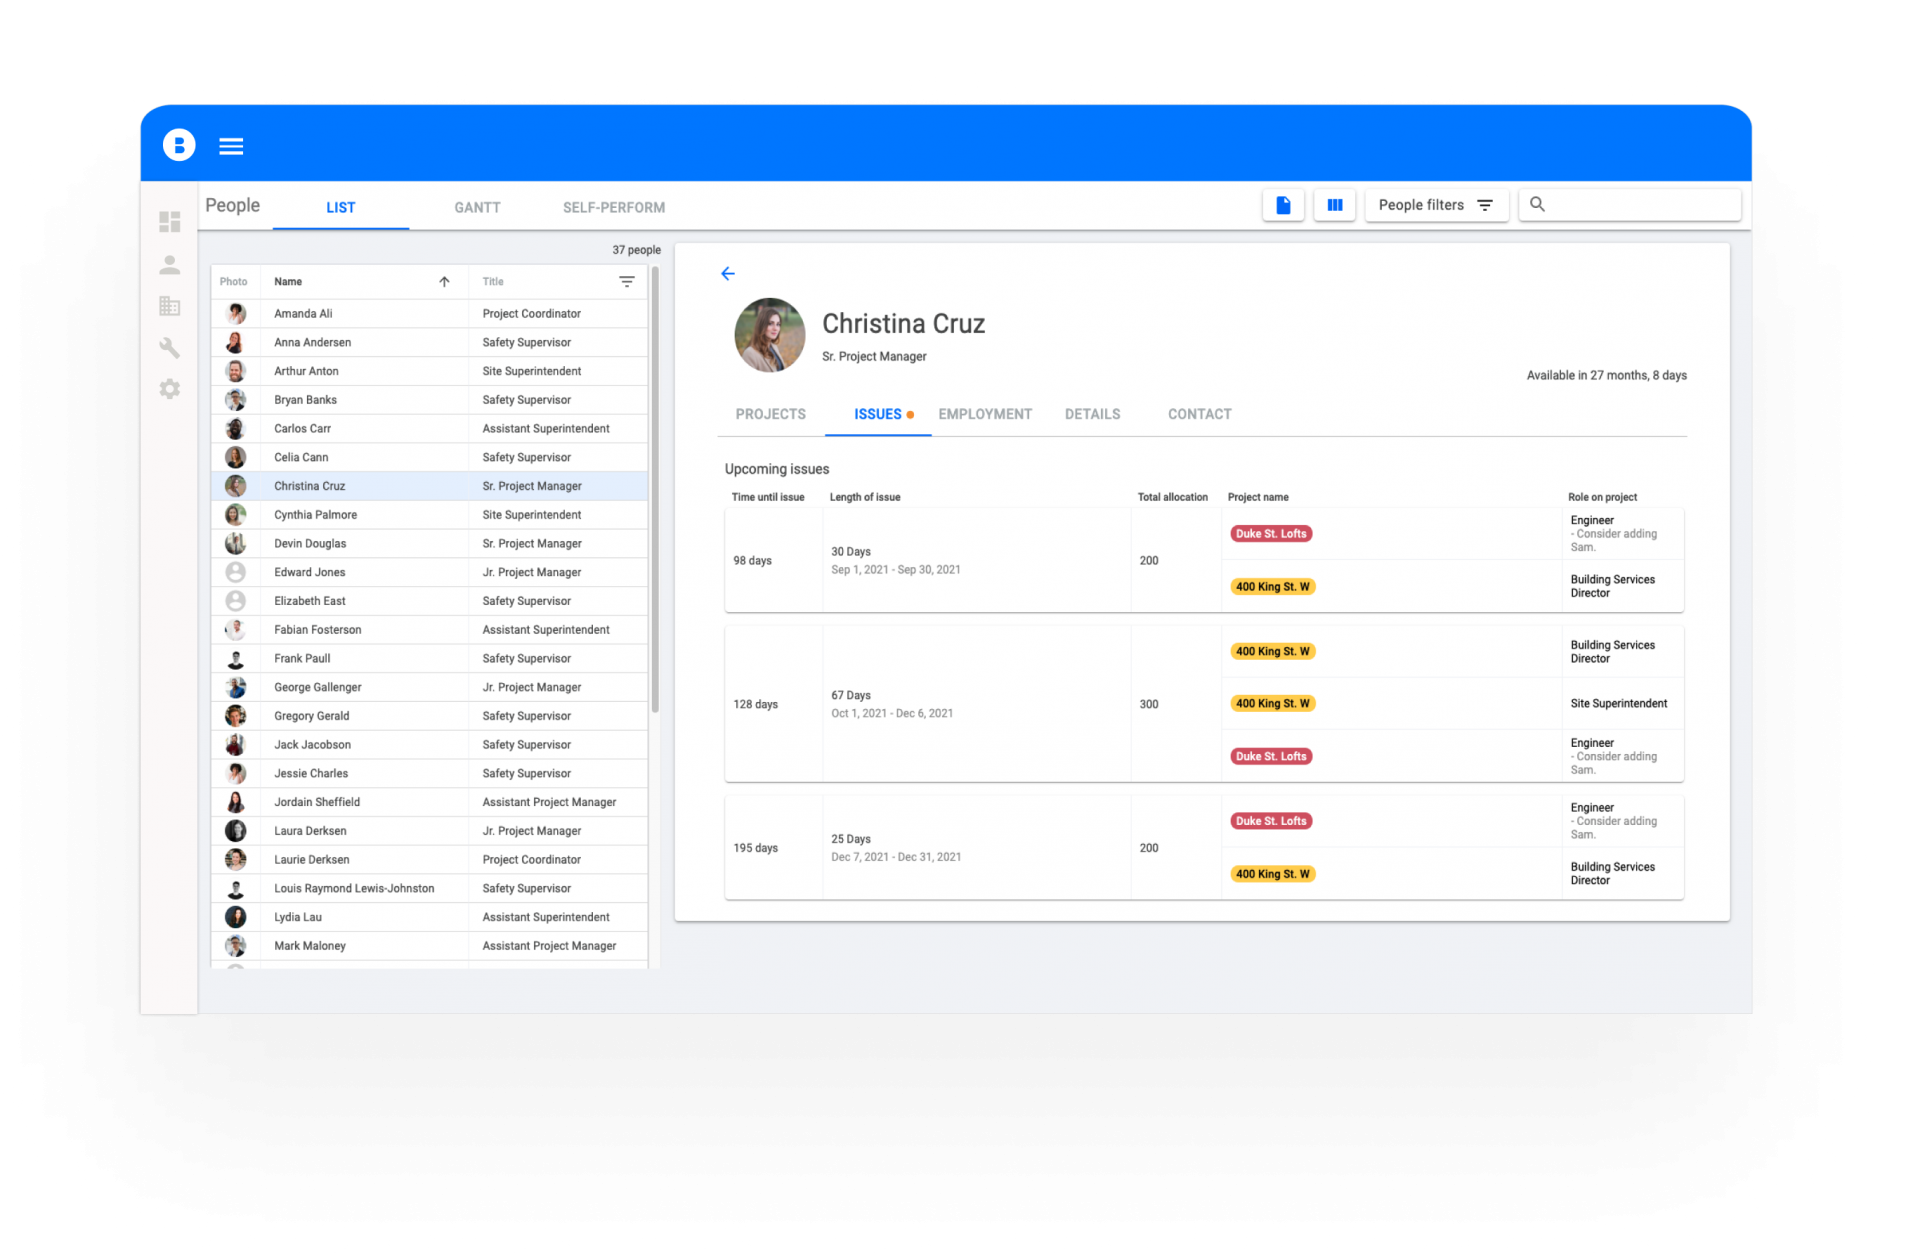Click the search magnifier in the search bar

coord(1537,204)
